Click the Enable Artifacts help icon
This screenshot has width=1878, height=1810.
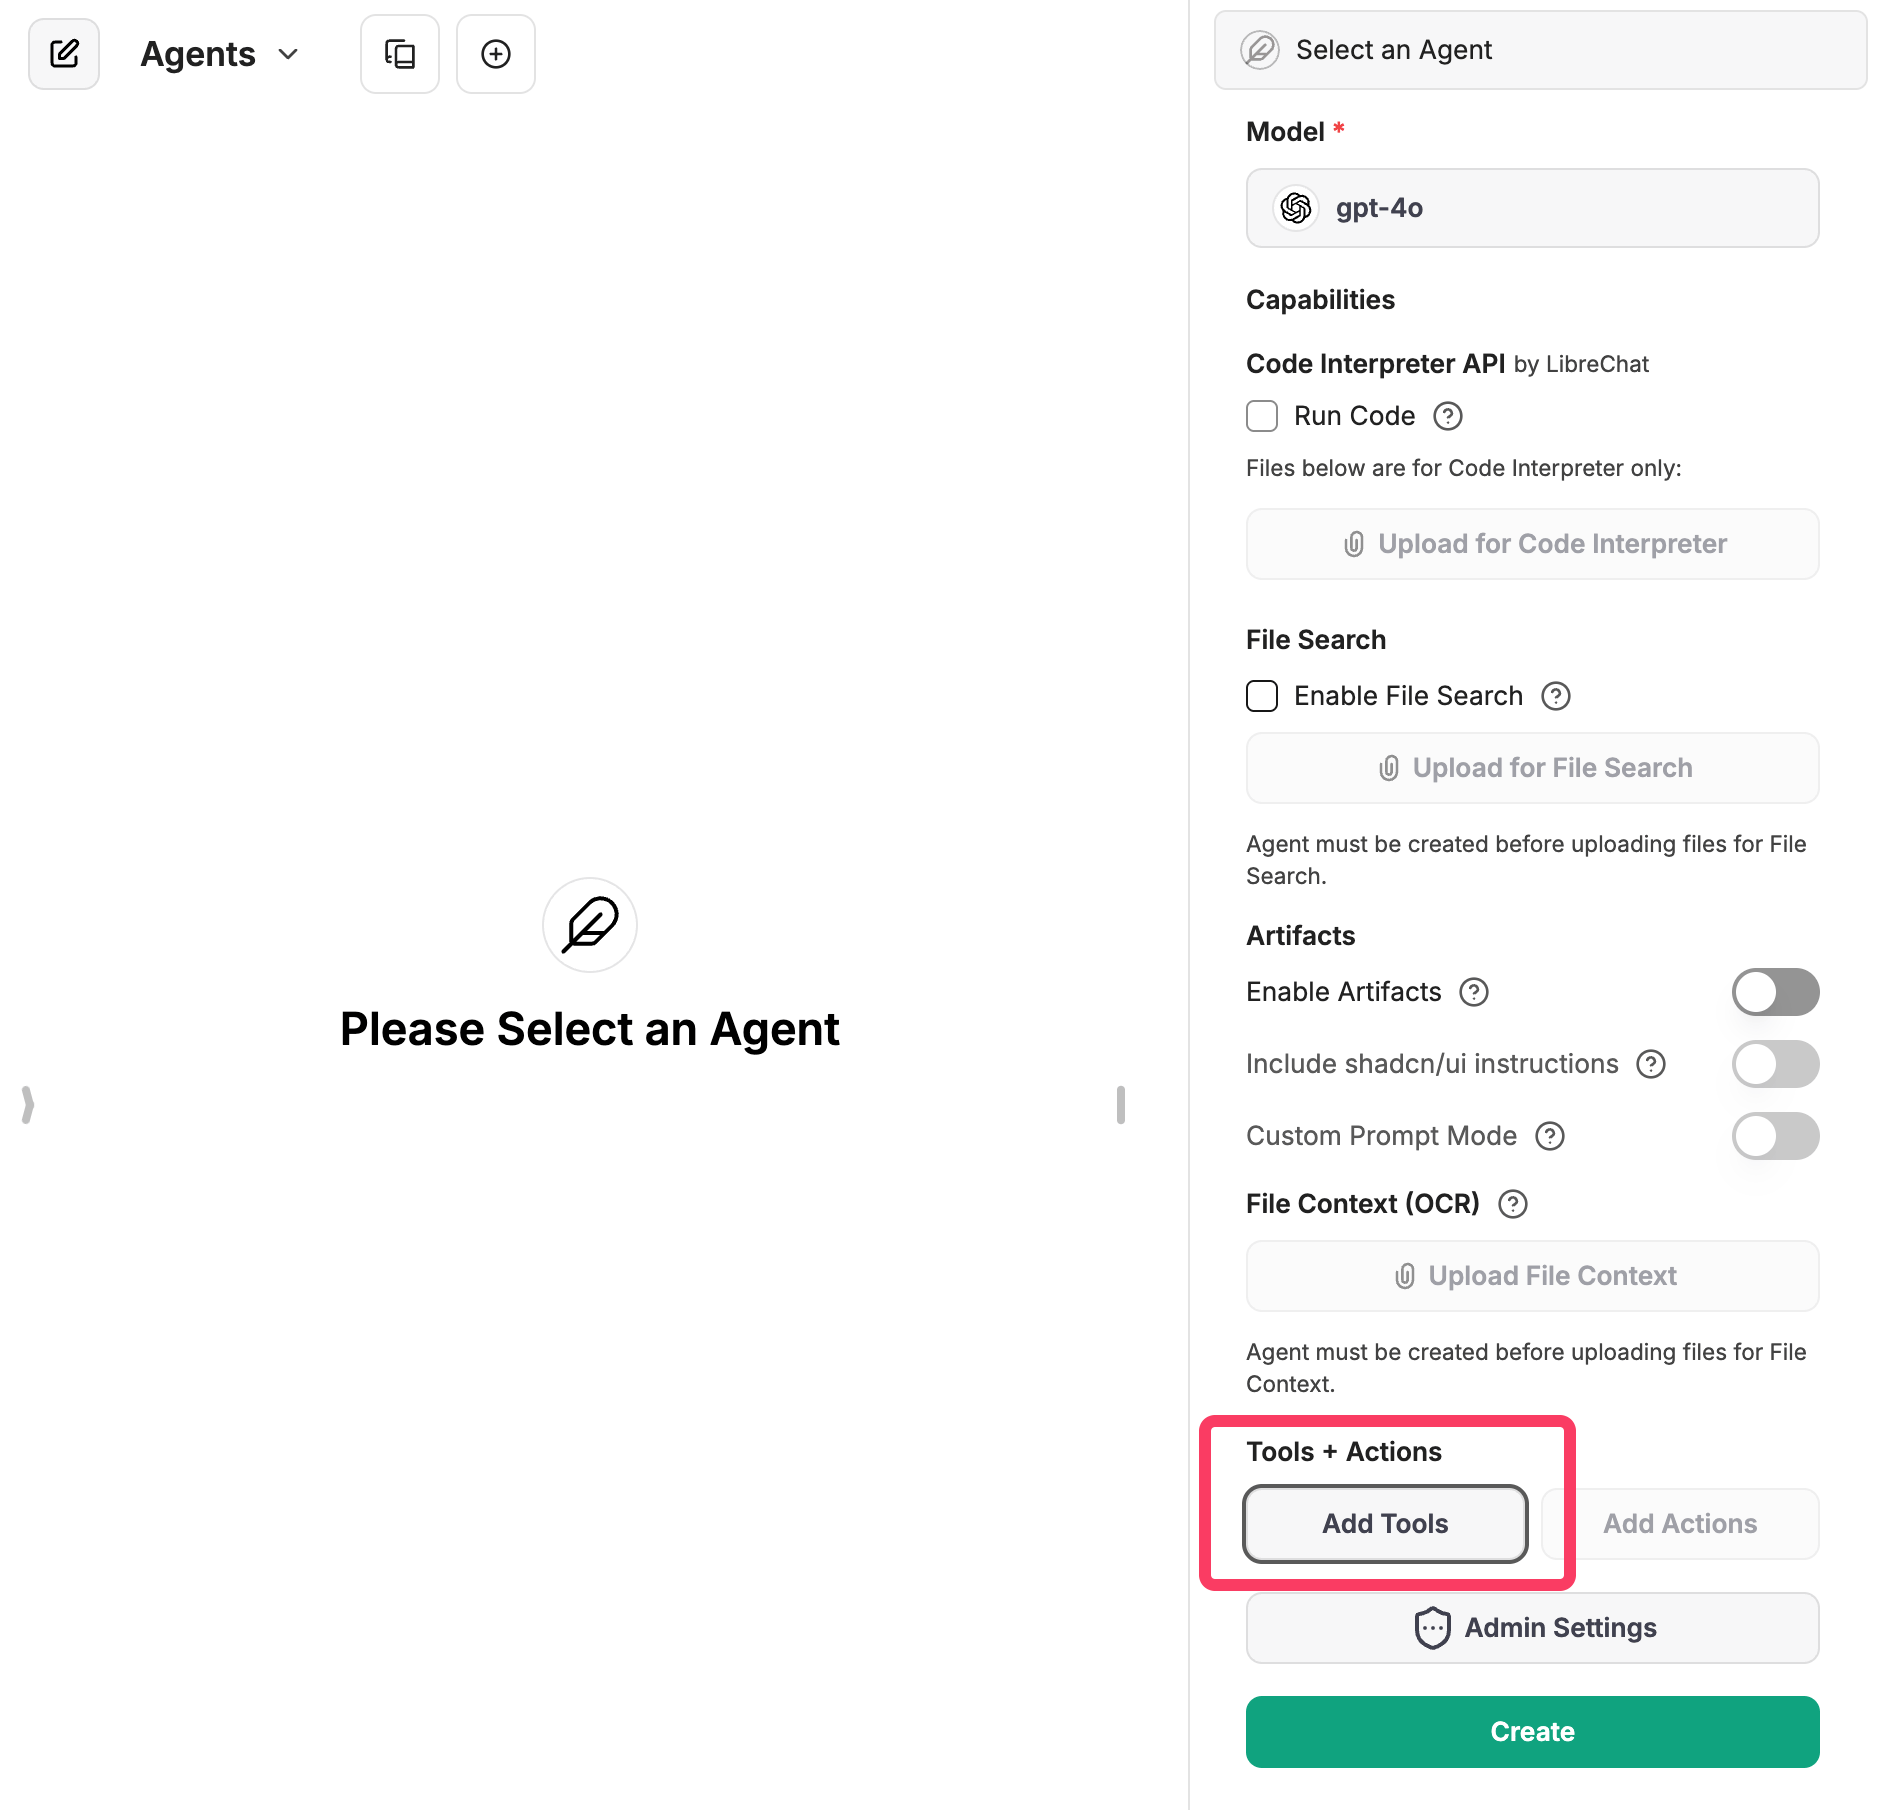(x=1474, y=992)
